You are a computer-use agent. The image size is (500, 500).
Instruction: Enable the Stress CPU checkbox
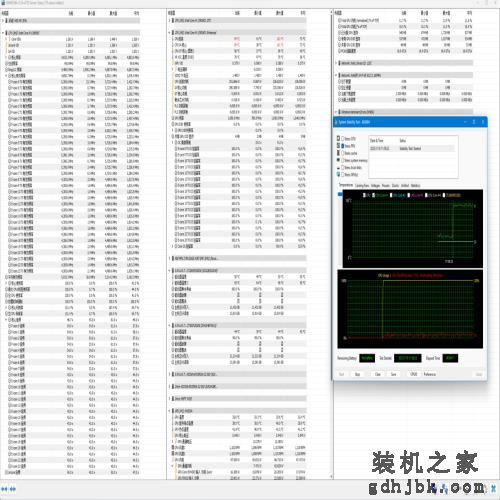point(343,139)
